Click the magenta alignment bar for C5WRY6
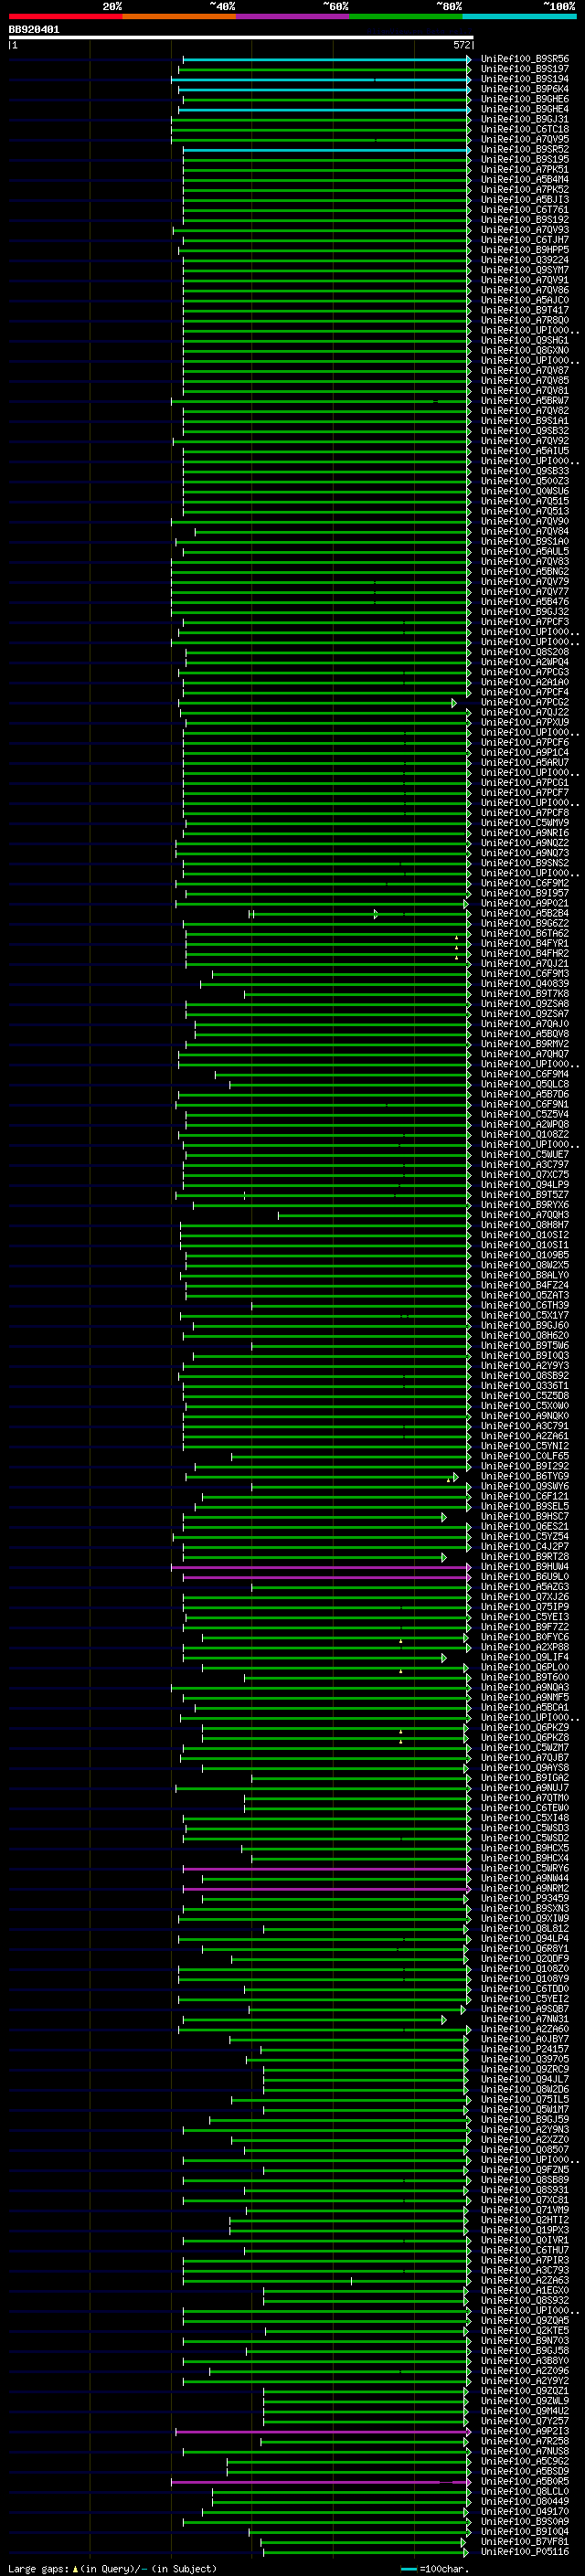The image size is (585, 2576). (326, 1869)
